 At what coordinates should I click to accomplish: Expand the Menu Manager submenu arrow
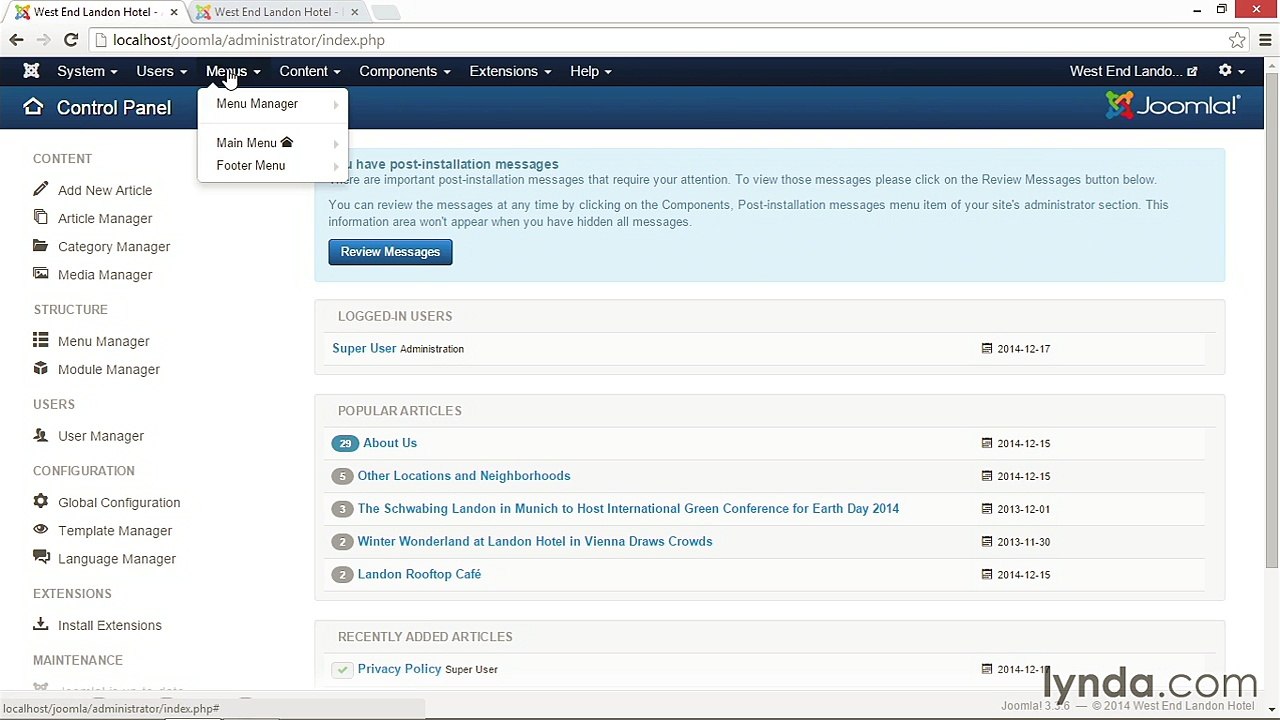pyautogui.click(x=336, y=104)
